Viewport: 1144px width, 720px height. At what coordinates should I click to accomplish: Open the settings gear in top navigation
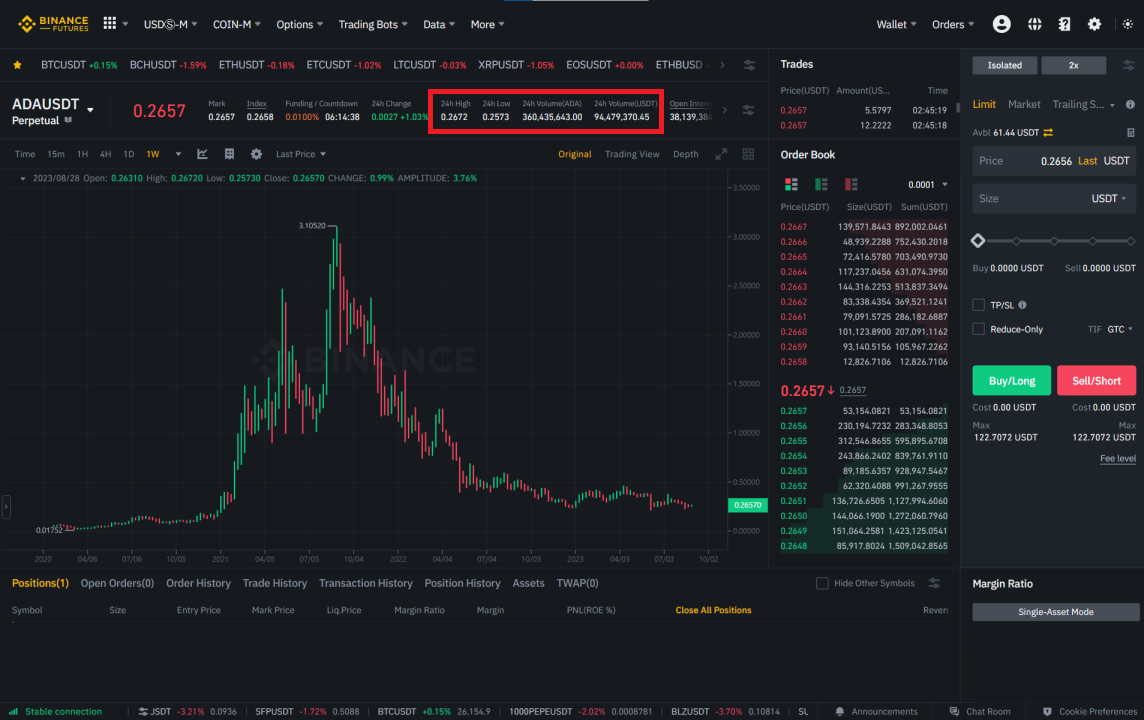coord(1094,24)
